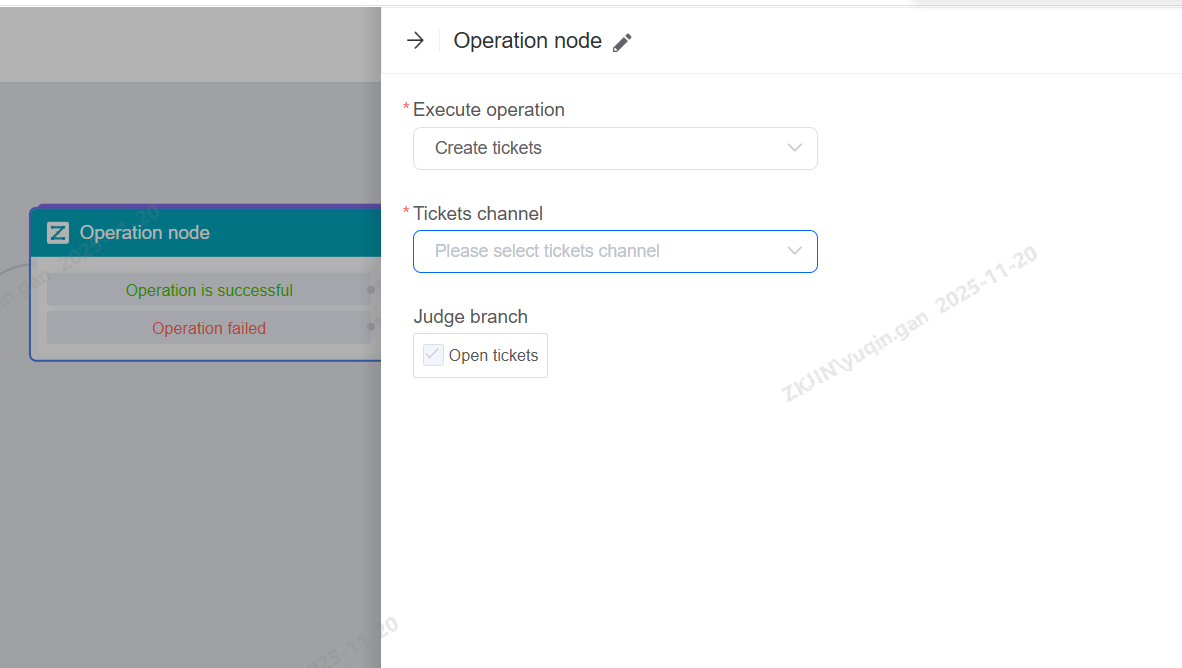Click the Open tickets label text
Viewport: 1182px width, 668px height.
[493, 356]
